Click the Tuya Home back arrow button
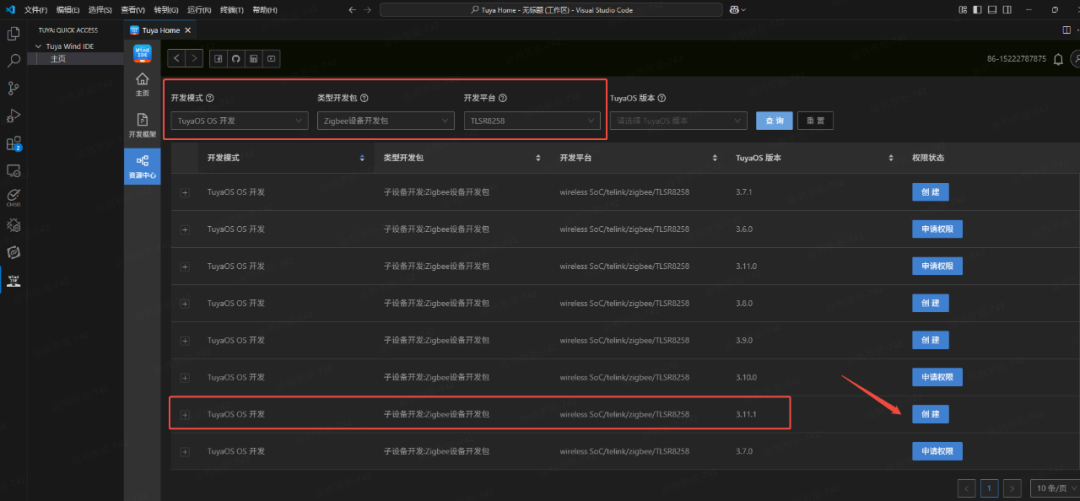This screenshot has height=501, width=1080. [x=176, y=59]
